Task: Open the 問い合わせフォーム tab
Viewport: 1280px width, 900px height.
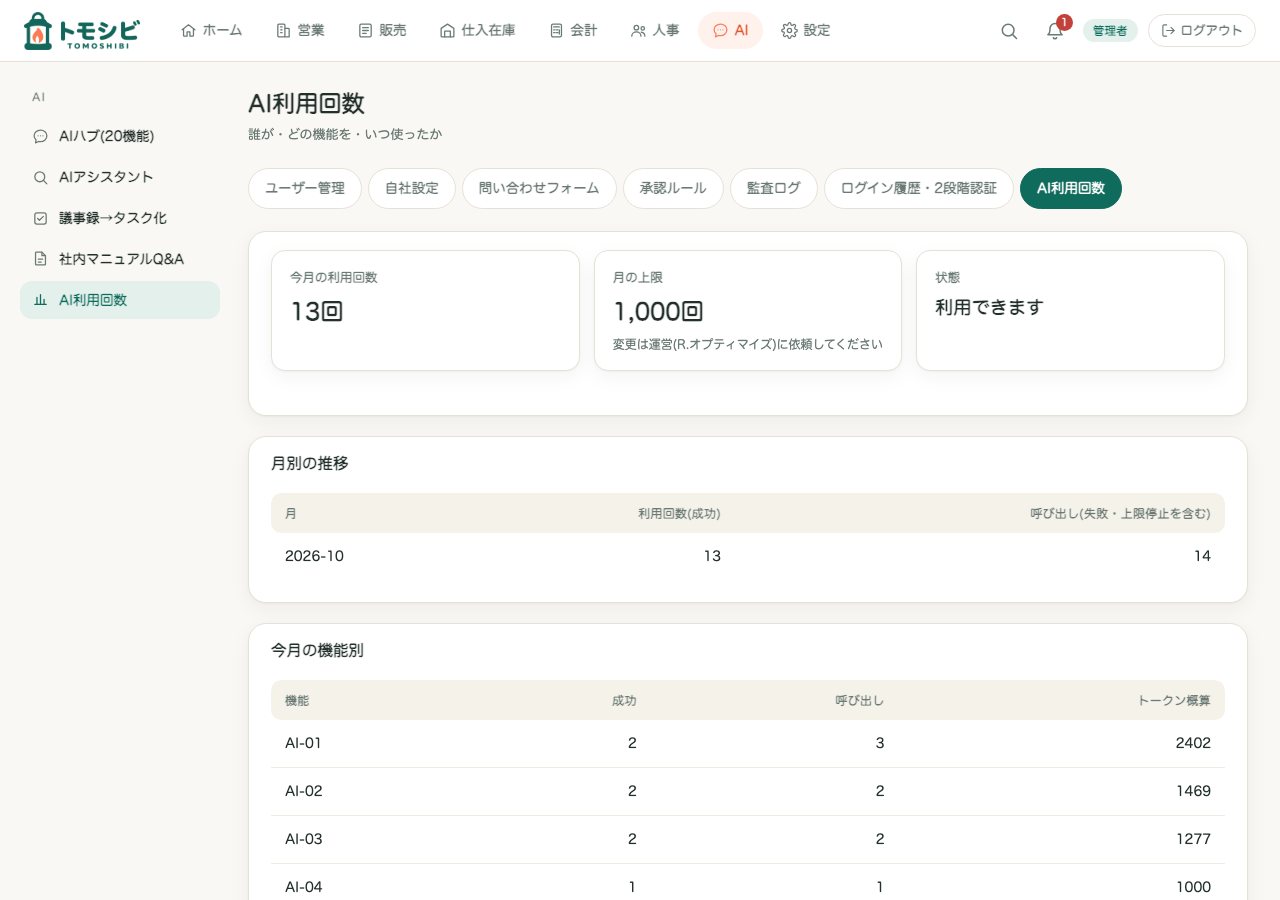Action: tap(539, 188)
